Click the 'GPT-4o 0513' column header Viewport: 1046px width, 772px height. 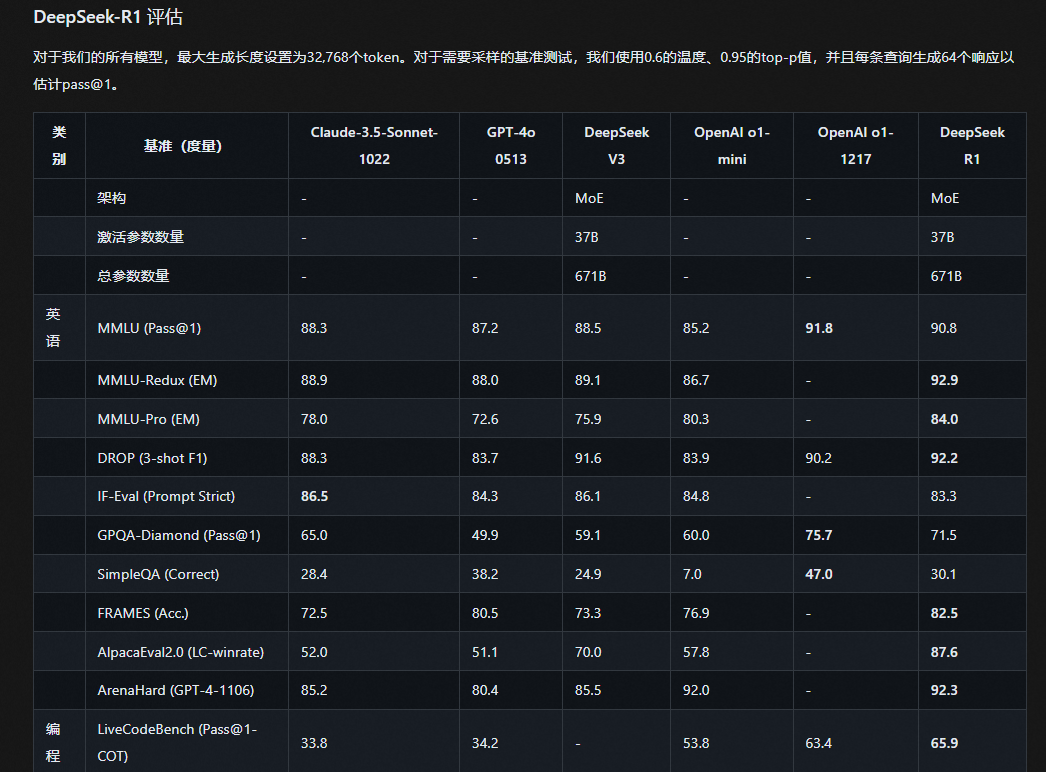point(511,145)
